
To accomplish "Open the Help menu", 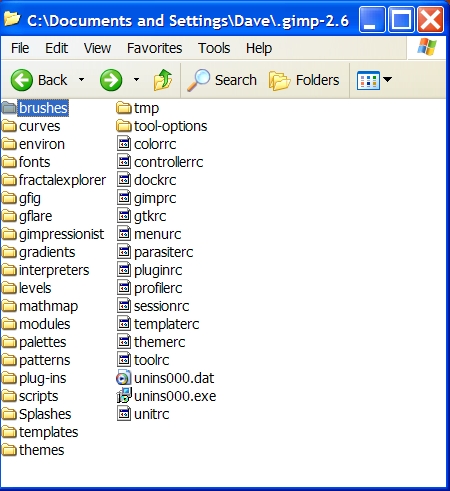I will pos(259,49).
